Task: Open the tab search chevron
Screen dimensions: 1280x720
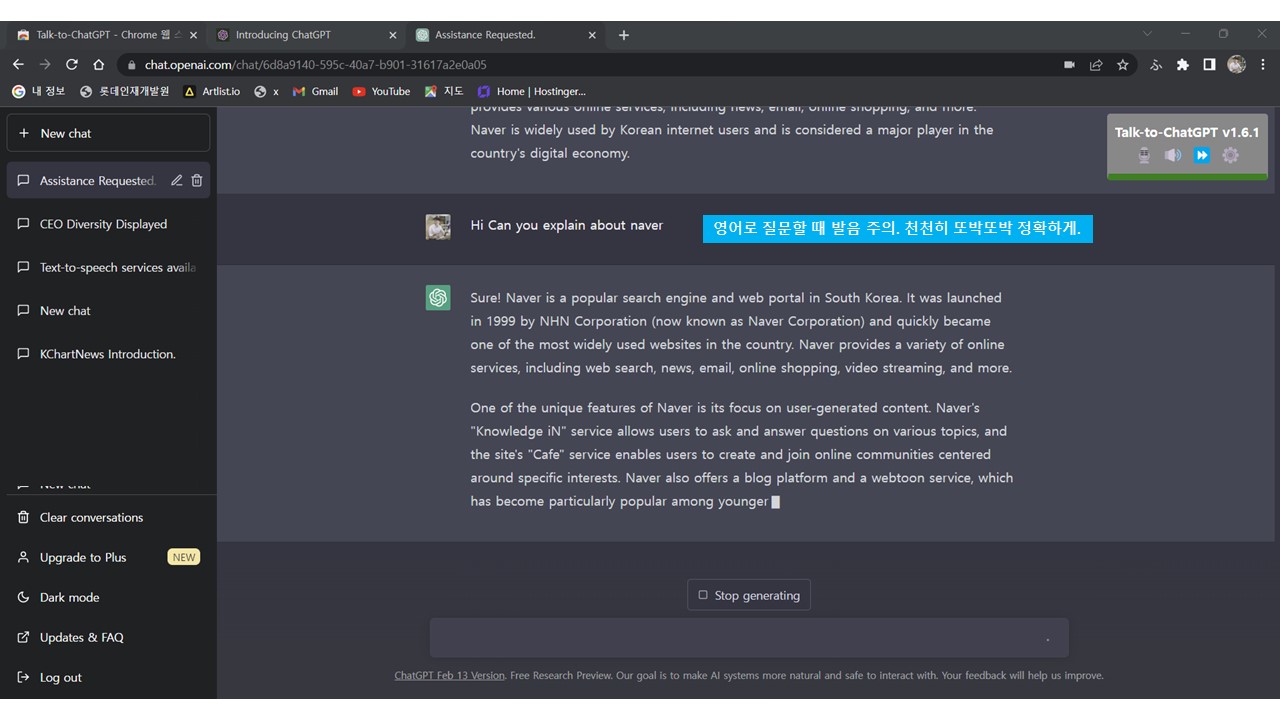Action: point(1147,34)
